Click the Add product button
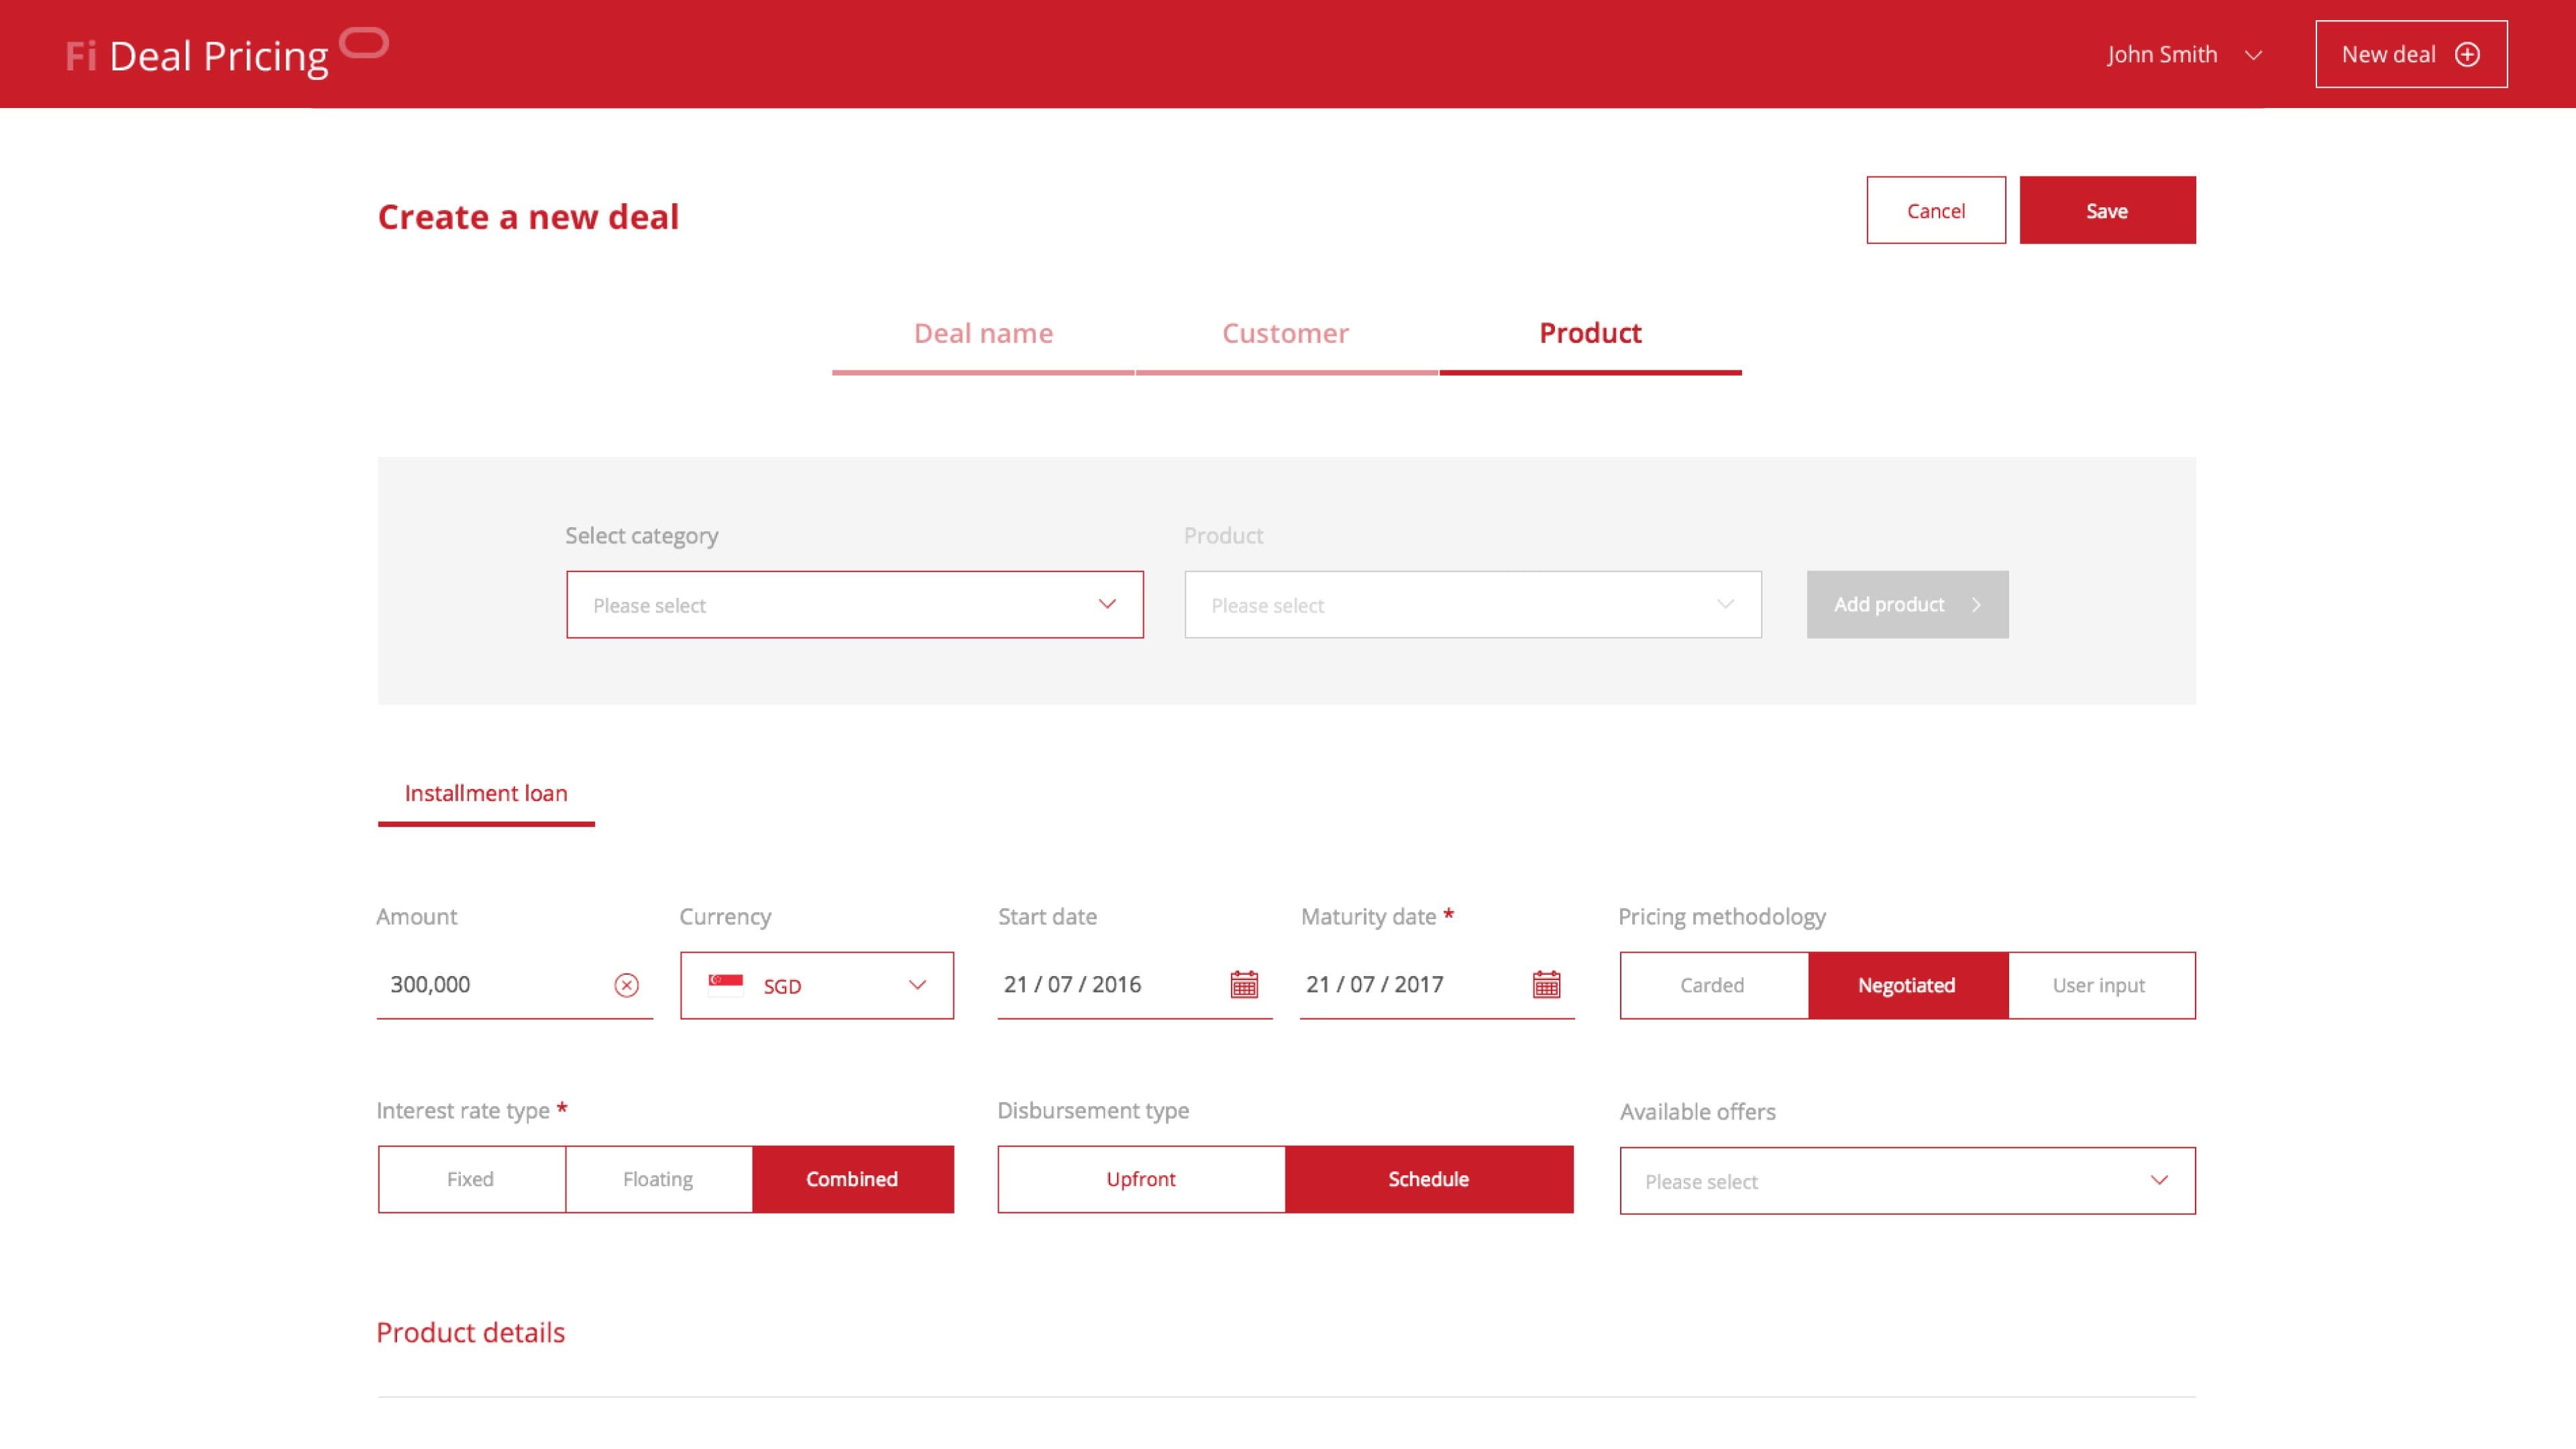The width and height of the screenshot is (2576, 1449). tap(1907, 605)
